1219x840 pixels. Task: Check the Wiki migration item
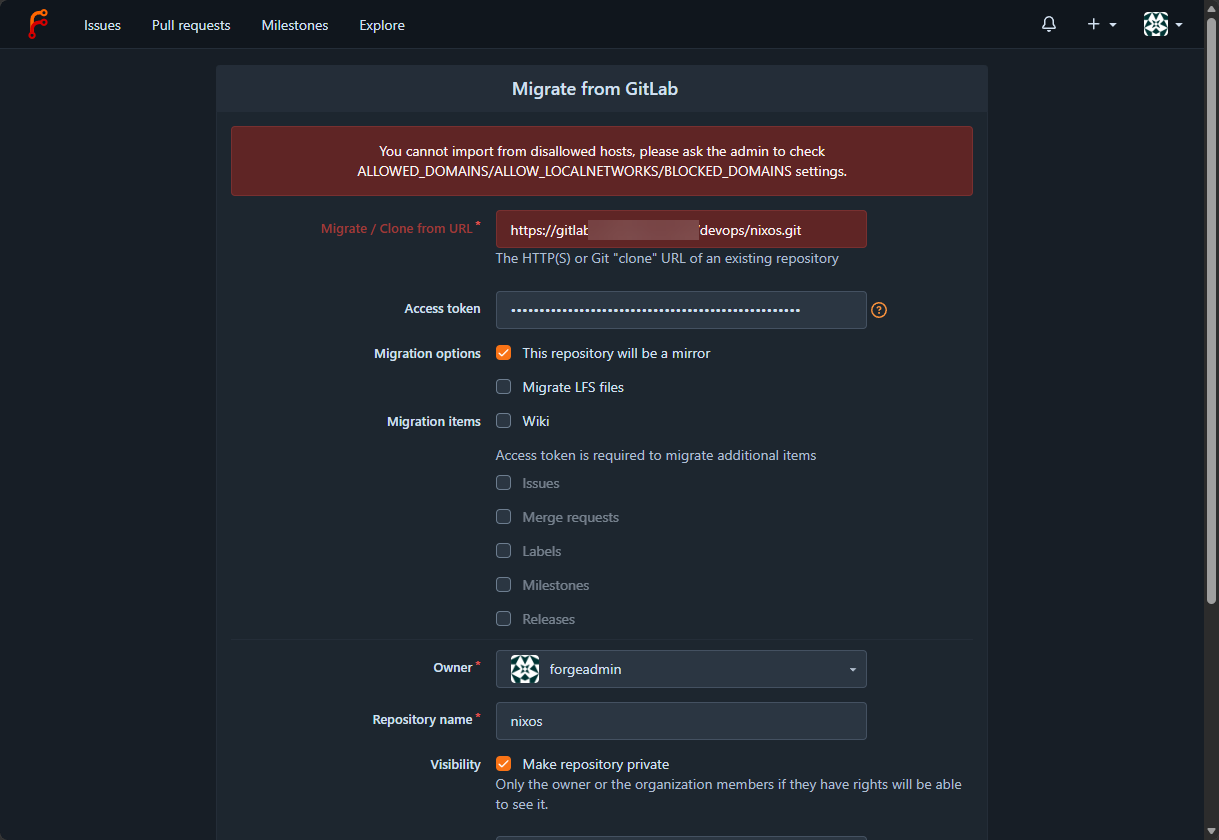504,421
